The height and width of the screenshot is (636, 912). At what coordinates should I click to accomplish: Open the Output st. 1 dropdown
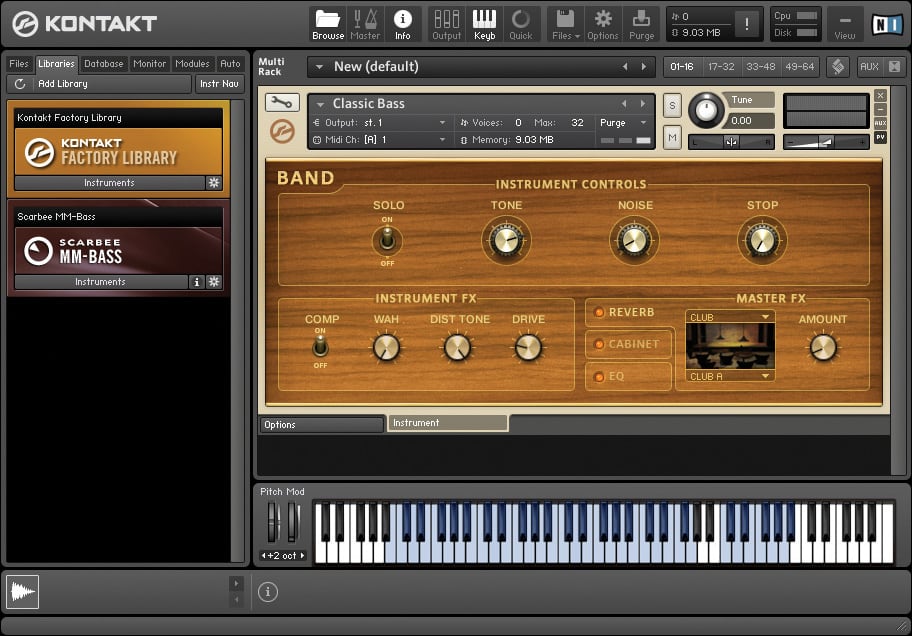point(442,123)
